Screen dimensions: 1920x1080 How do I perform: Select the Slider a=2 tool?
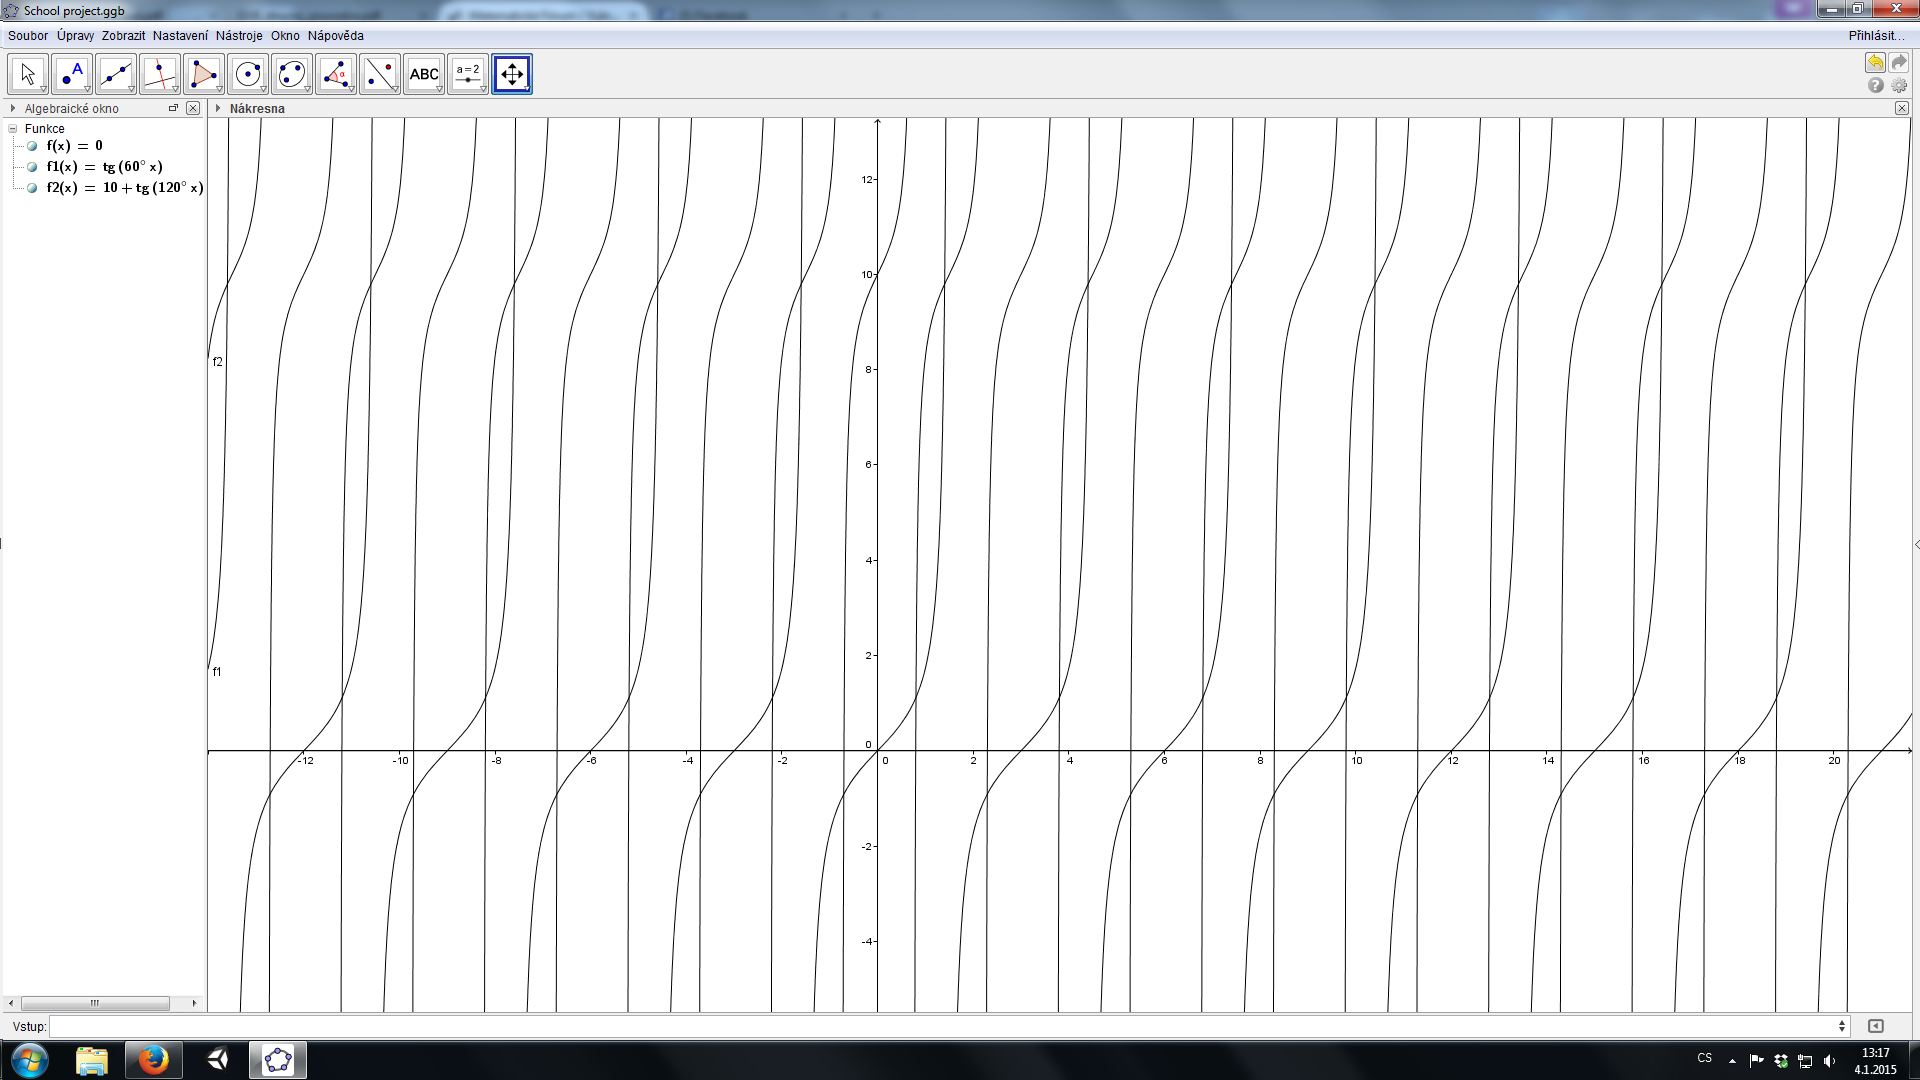point(468,74)
